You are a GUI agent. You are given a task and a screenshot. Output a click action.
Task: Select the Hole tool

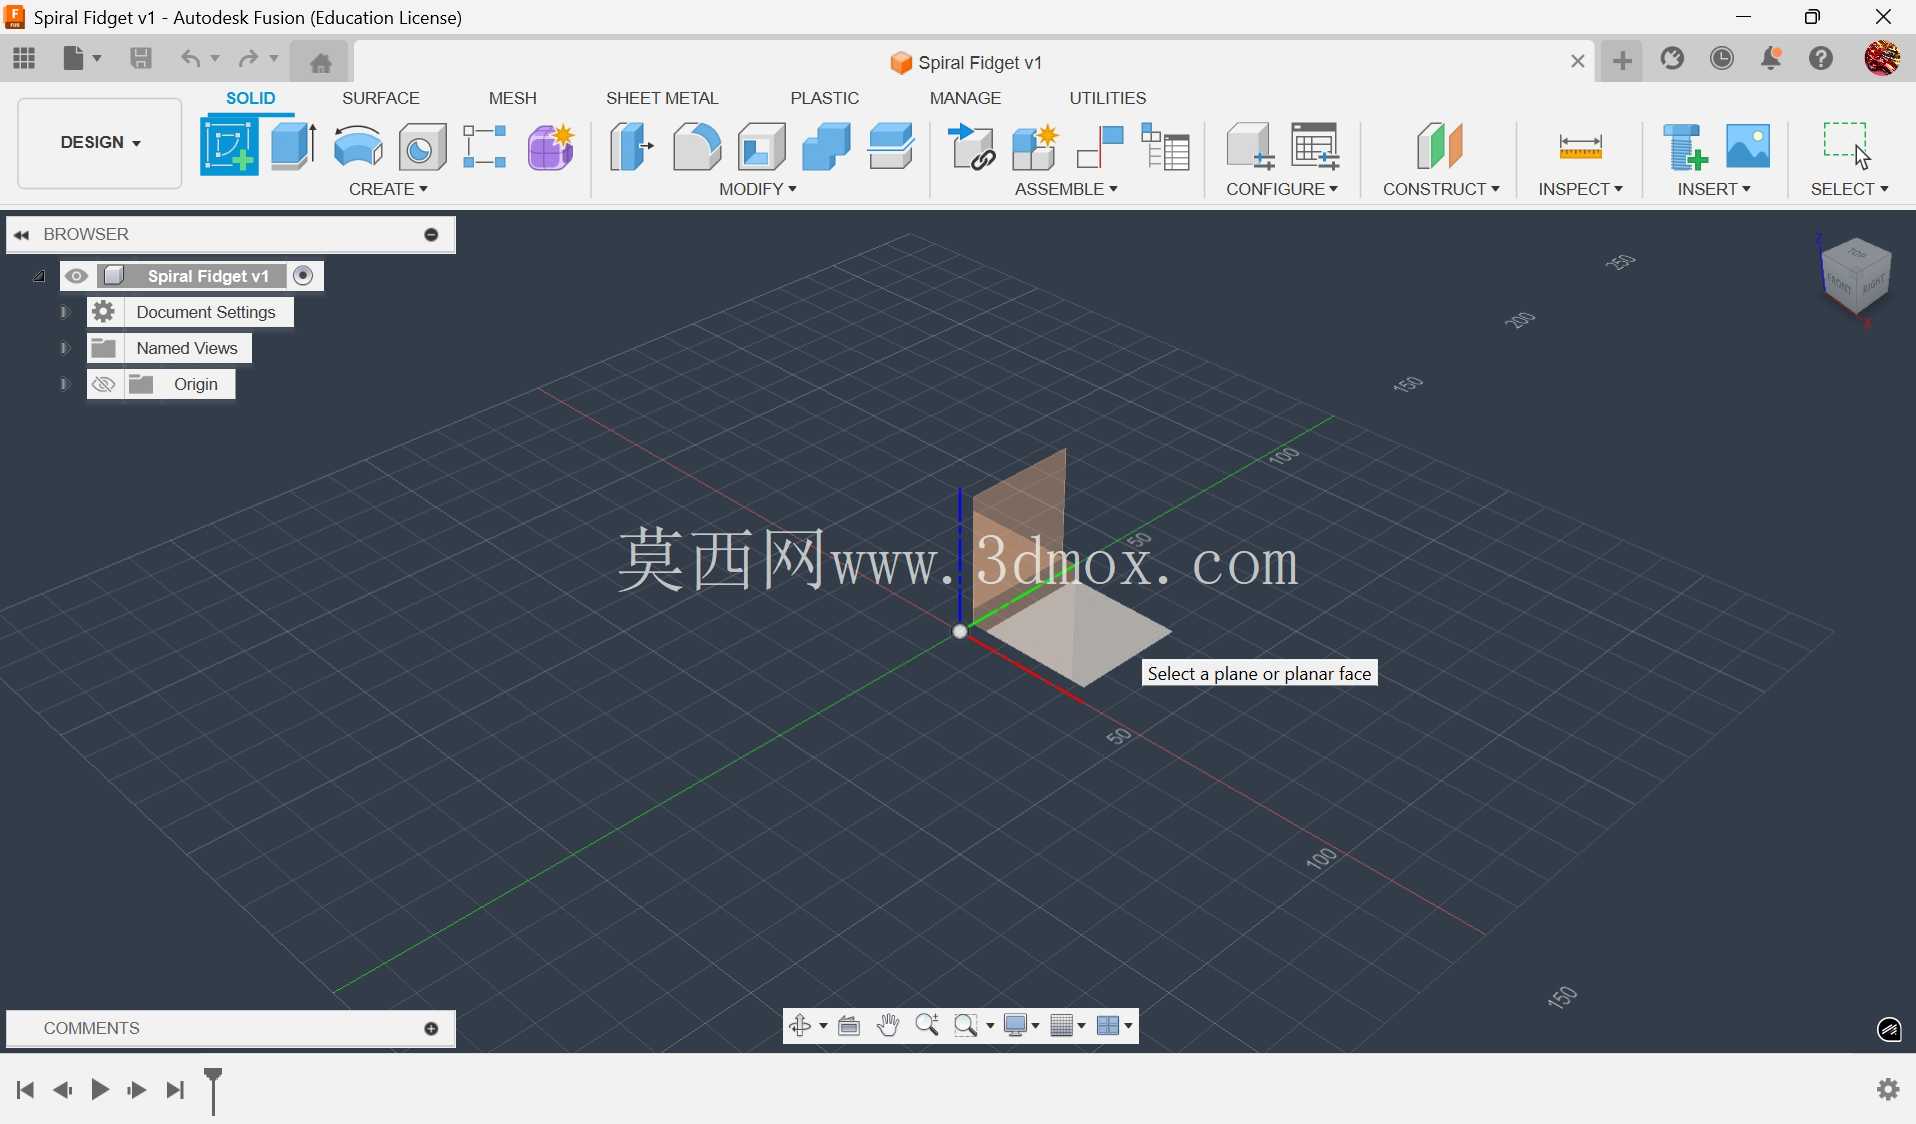423,147
